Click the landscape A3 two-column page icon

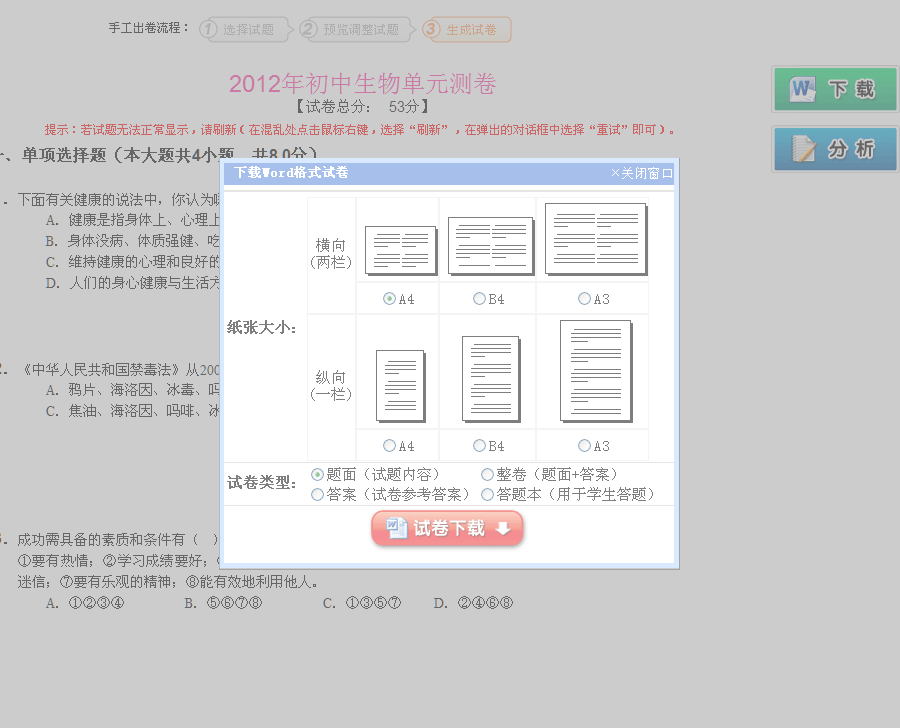point(595,240)
